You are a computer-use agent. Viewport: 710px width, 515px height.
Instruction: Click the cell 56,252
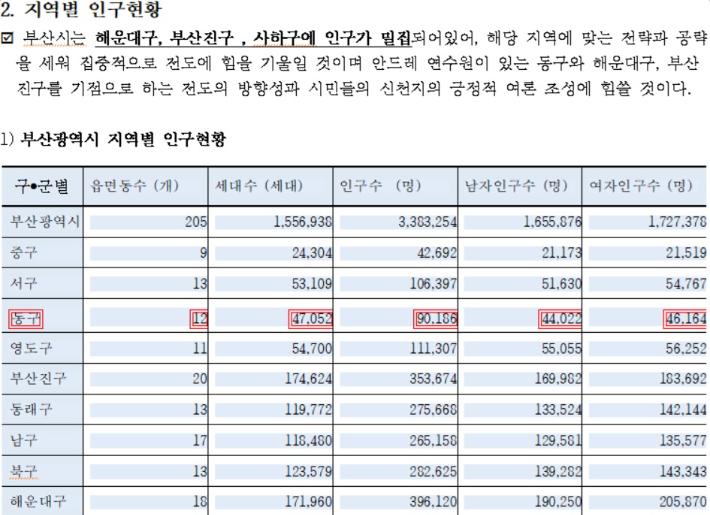tap(686, 348)
